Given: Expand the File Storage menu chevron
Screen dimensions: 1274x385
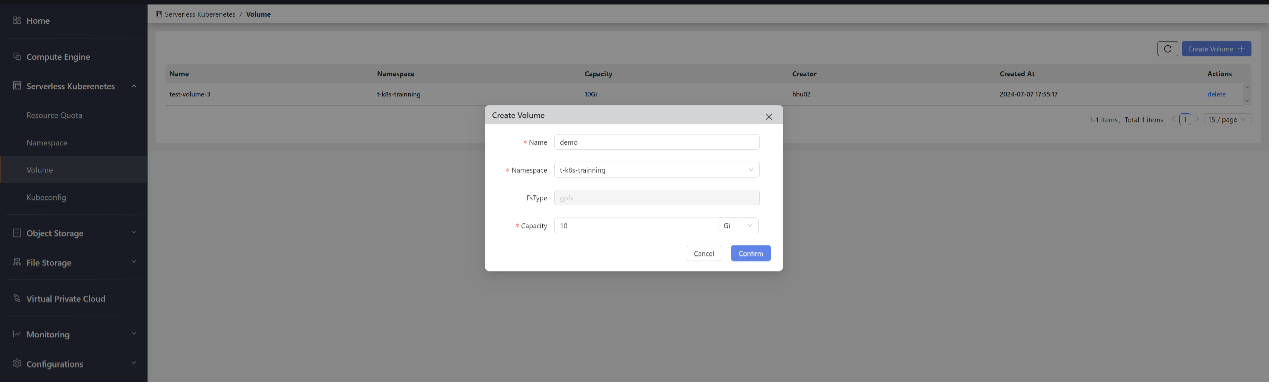Looking at the screenshot, I should point(134,263).
